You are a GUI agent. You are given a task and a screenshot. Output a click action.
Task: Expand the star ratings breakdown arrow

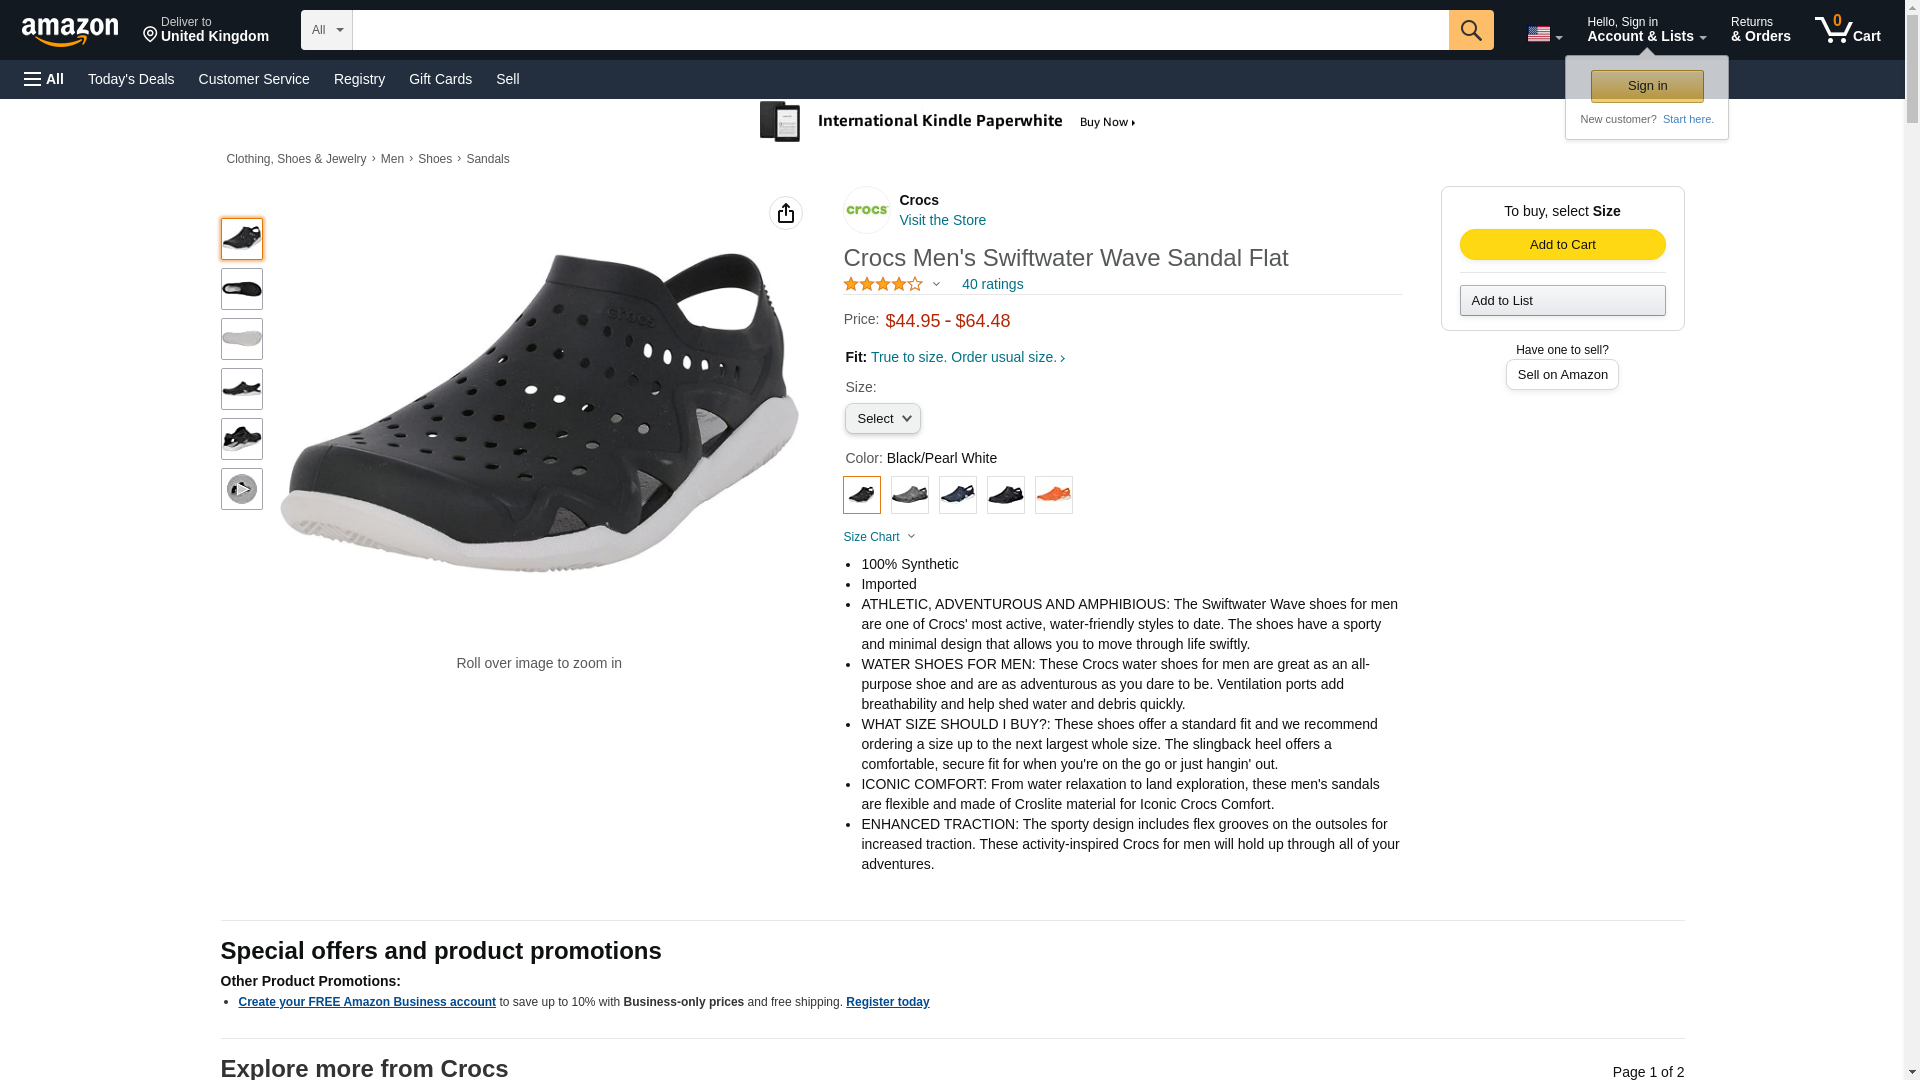coord(937,284)
